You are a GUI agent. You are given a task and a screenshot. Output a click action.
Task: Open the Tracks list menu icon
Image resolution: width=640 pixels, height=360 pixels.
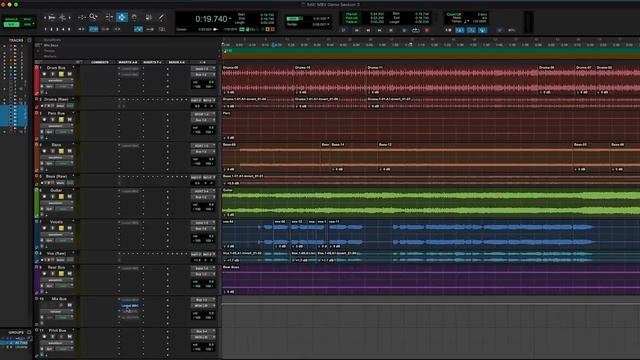click(29, 40)
